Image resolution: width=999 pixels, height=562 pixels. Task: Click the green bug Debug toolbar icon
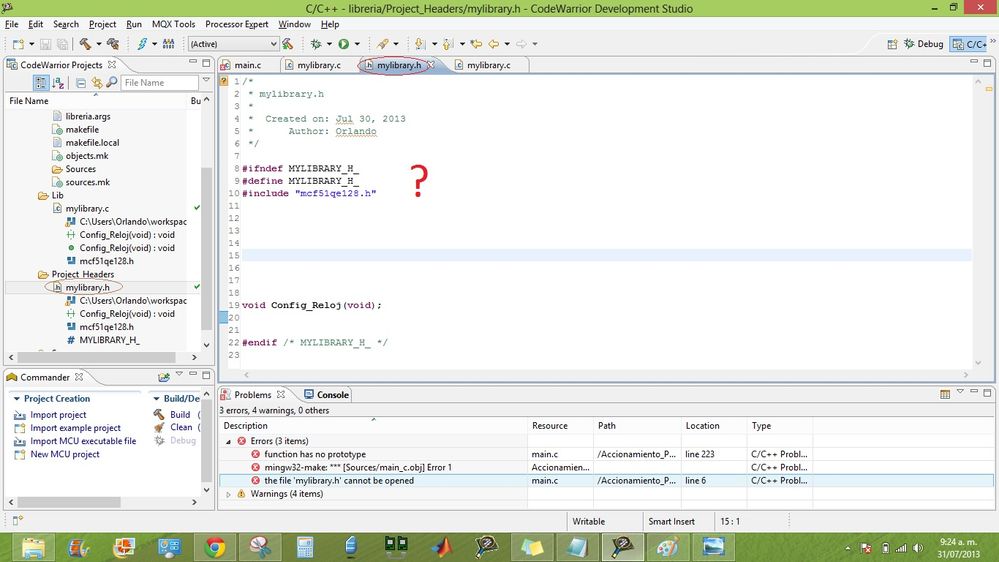coord(315,44)
